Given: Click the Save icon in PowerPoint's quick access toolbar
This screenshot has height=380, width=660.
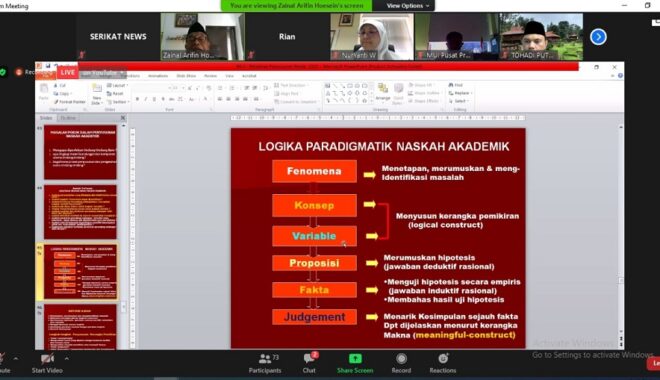Looking at the screenshot, I should tap(48, 66).
